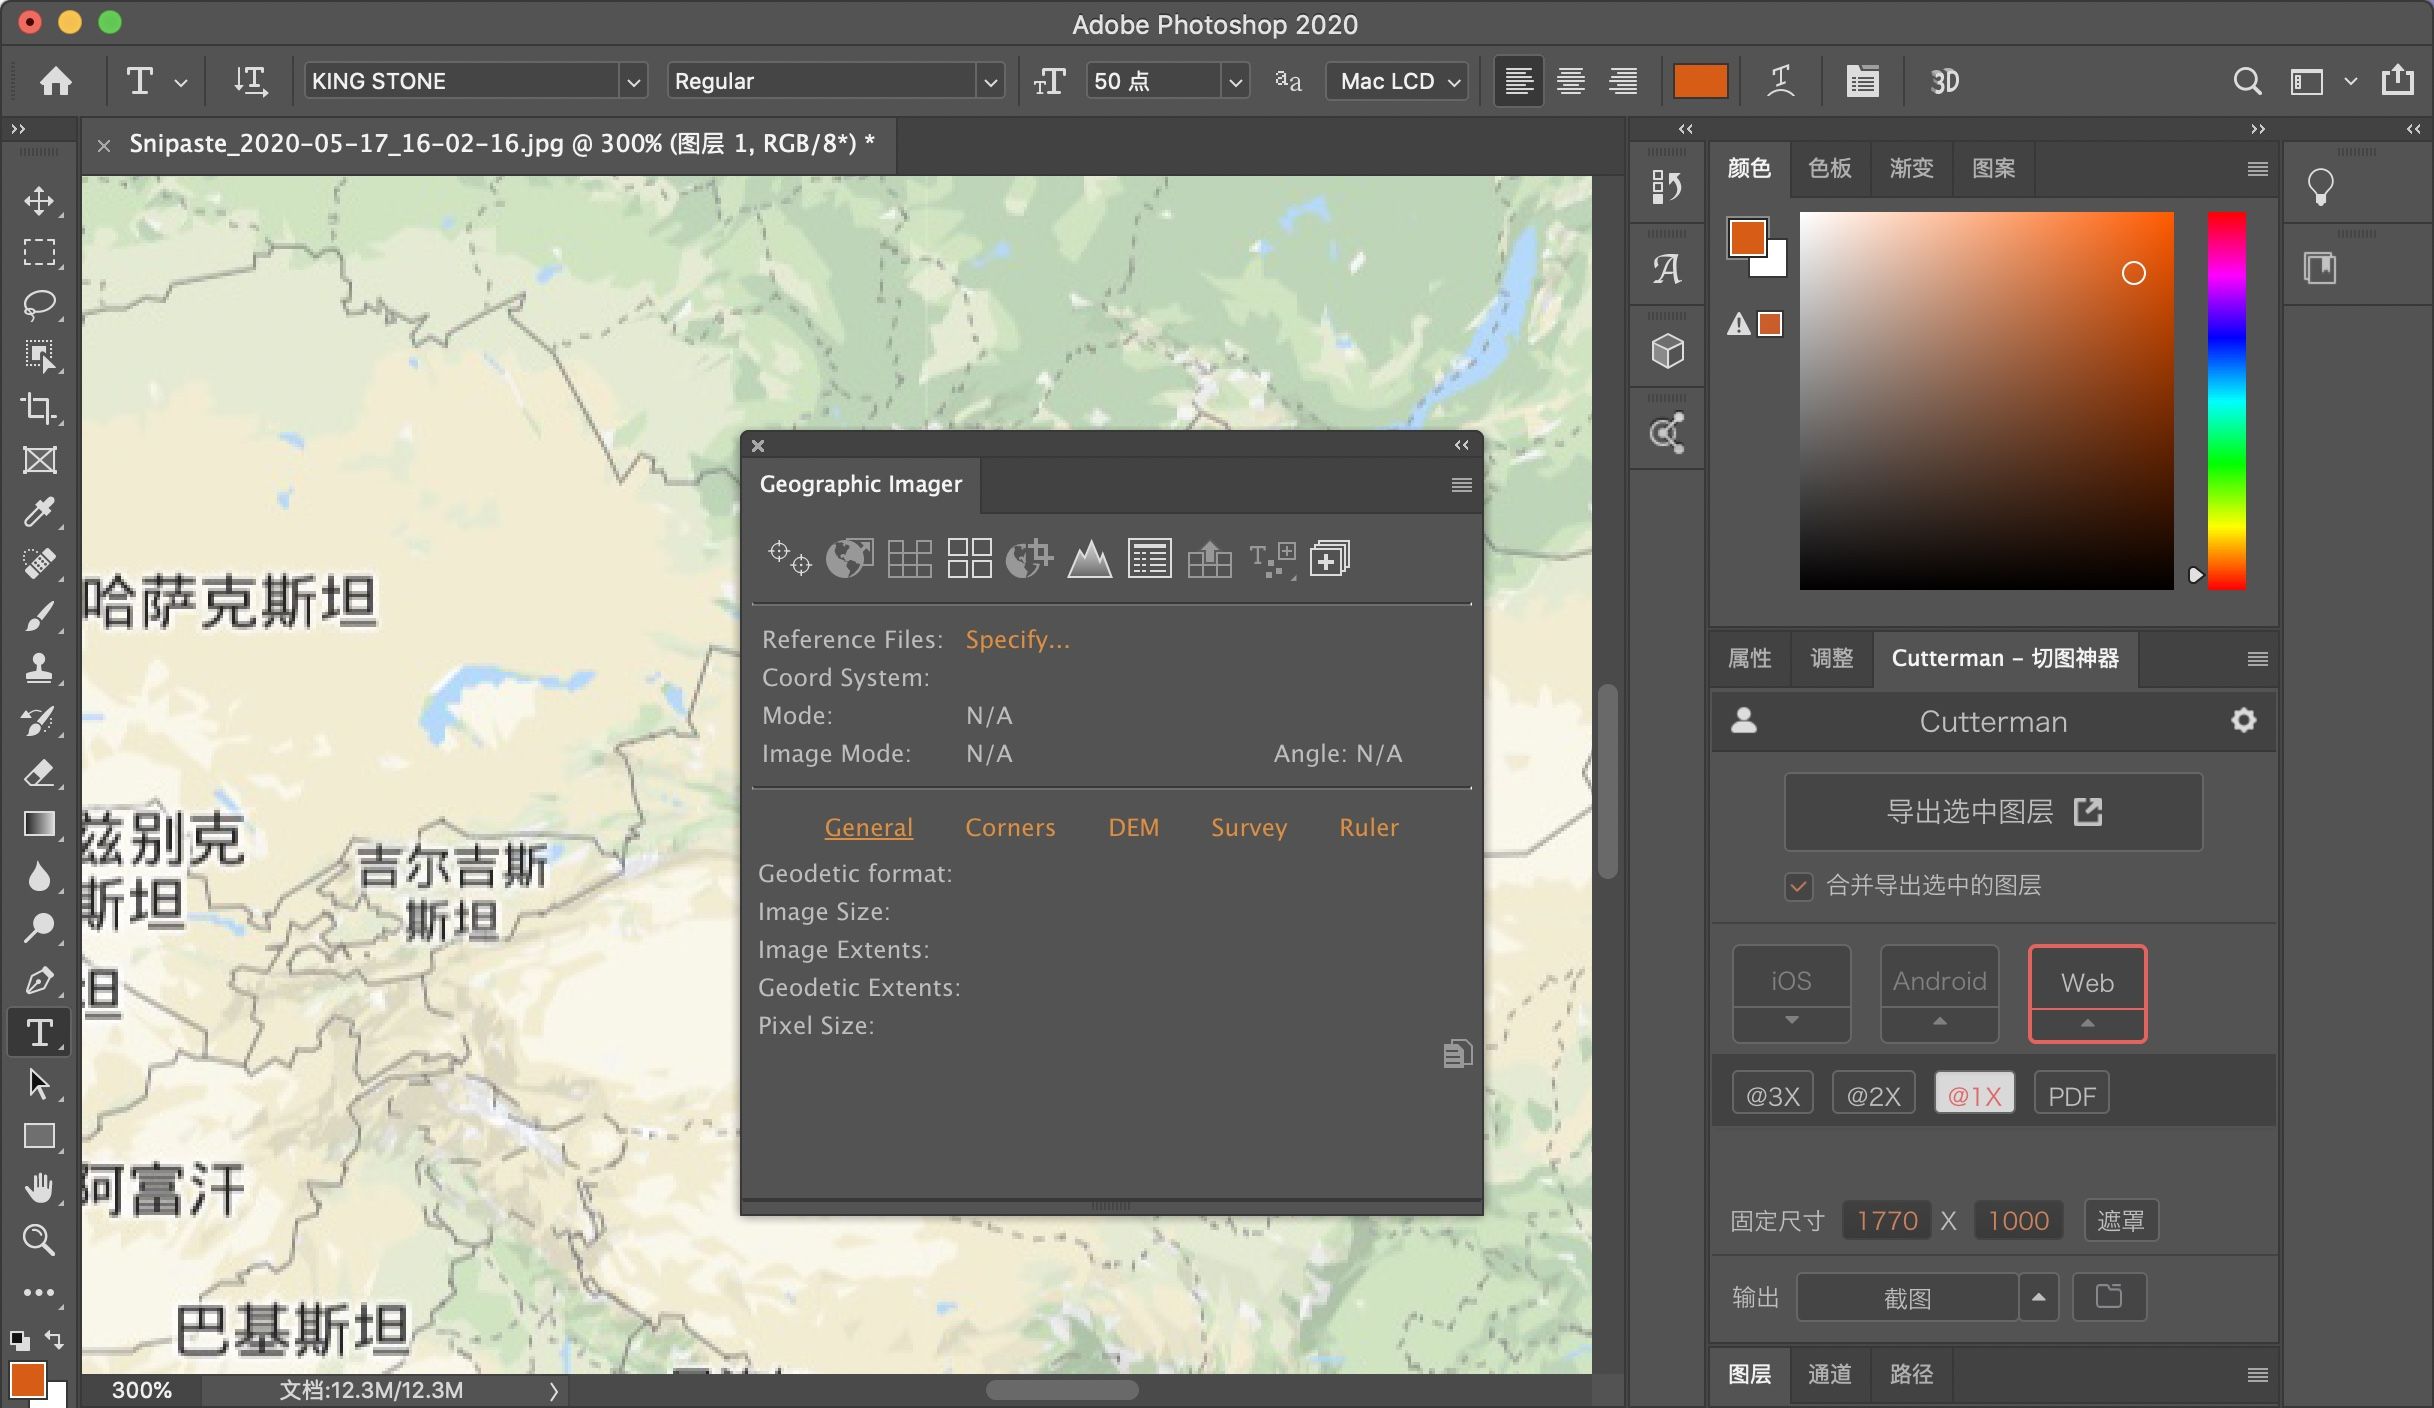Select the Eyedropper tool
2434x1408 pixels.
39,512
